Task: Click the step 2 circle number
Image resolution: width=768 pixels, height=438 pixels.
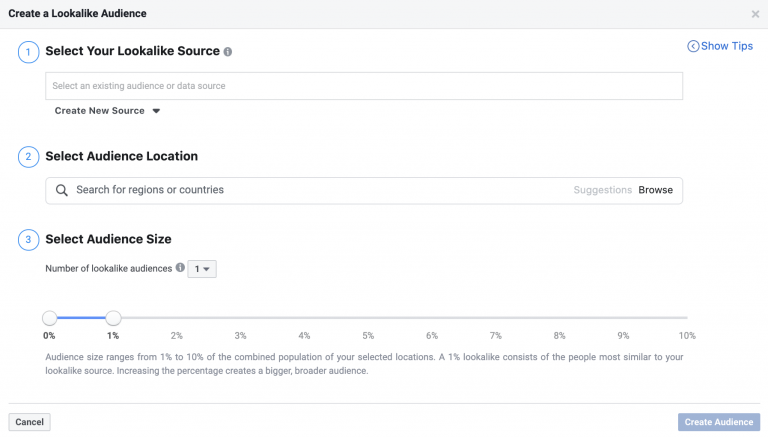Action: 28,156
